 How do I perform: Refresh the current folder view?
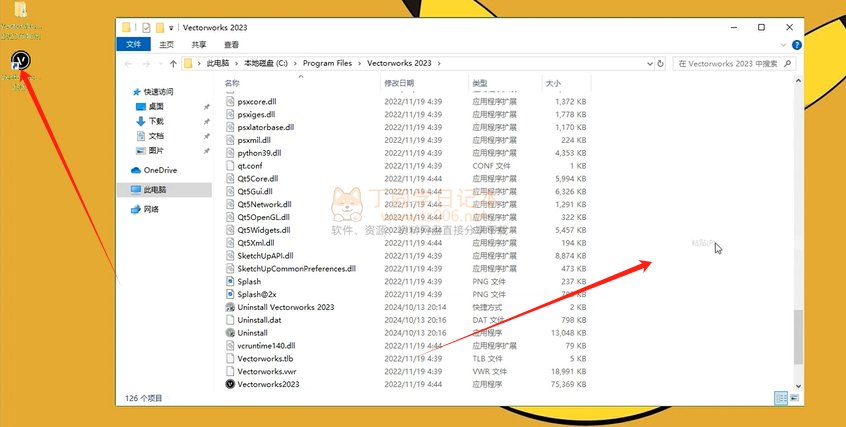click(x=660, y=63)
